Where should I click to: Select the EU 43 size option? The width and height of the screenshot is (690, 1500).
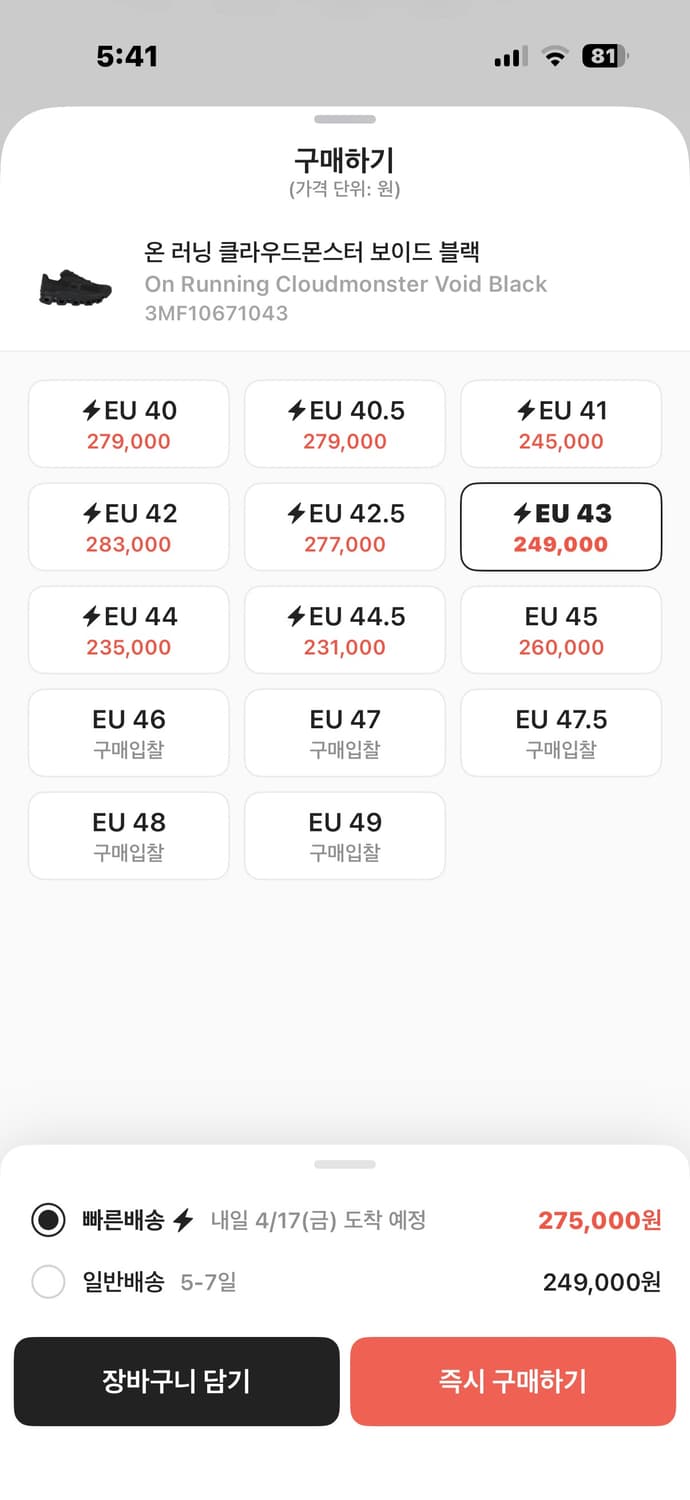[561, 527]
